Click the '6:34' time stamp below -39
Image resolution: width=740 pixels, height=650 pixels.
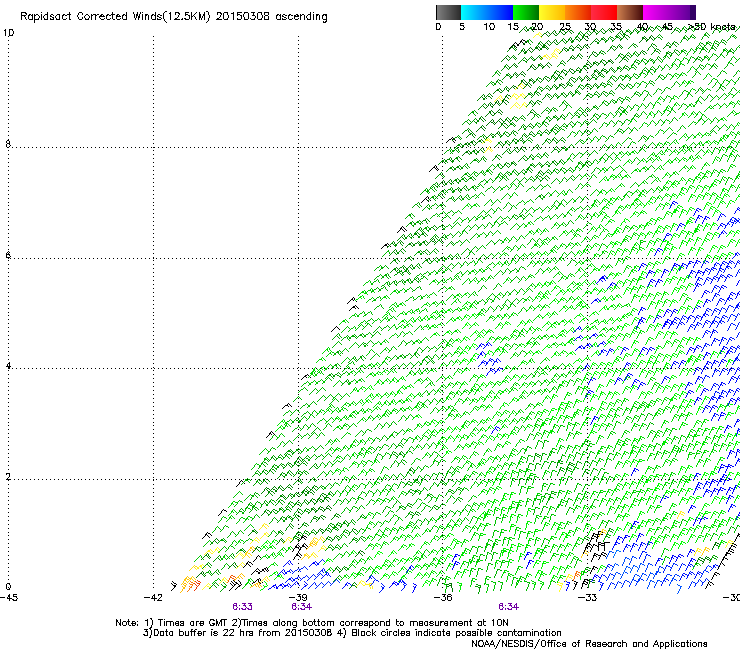[301, 607]
